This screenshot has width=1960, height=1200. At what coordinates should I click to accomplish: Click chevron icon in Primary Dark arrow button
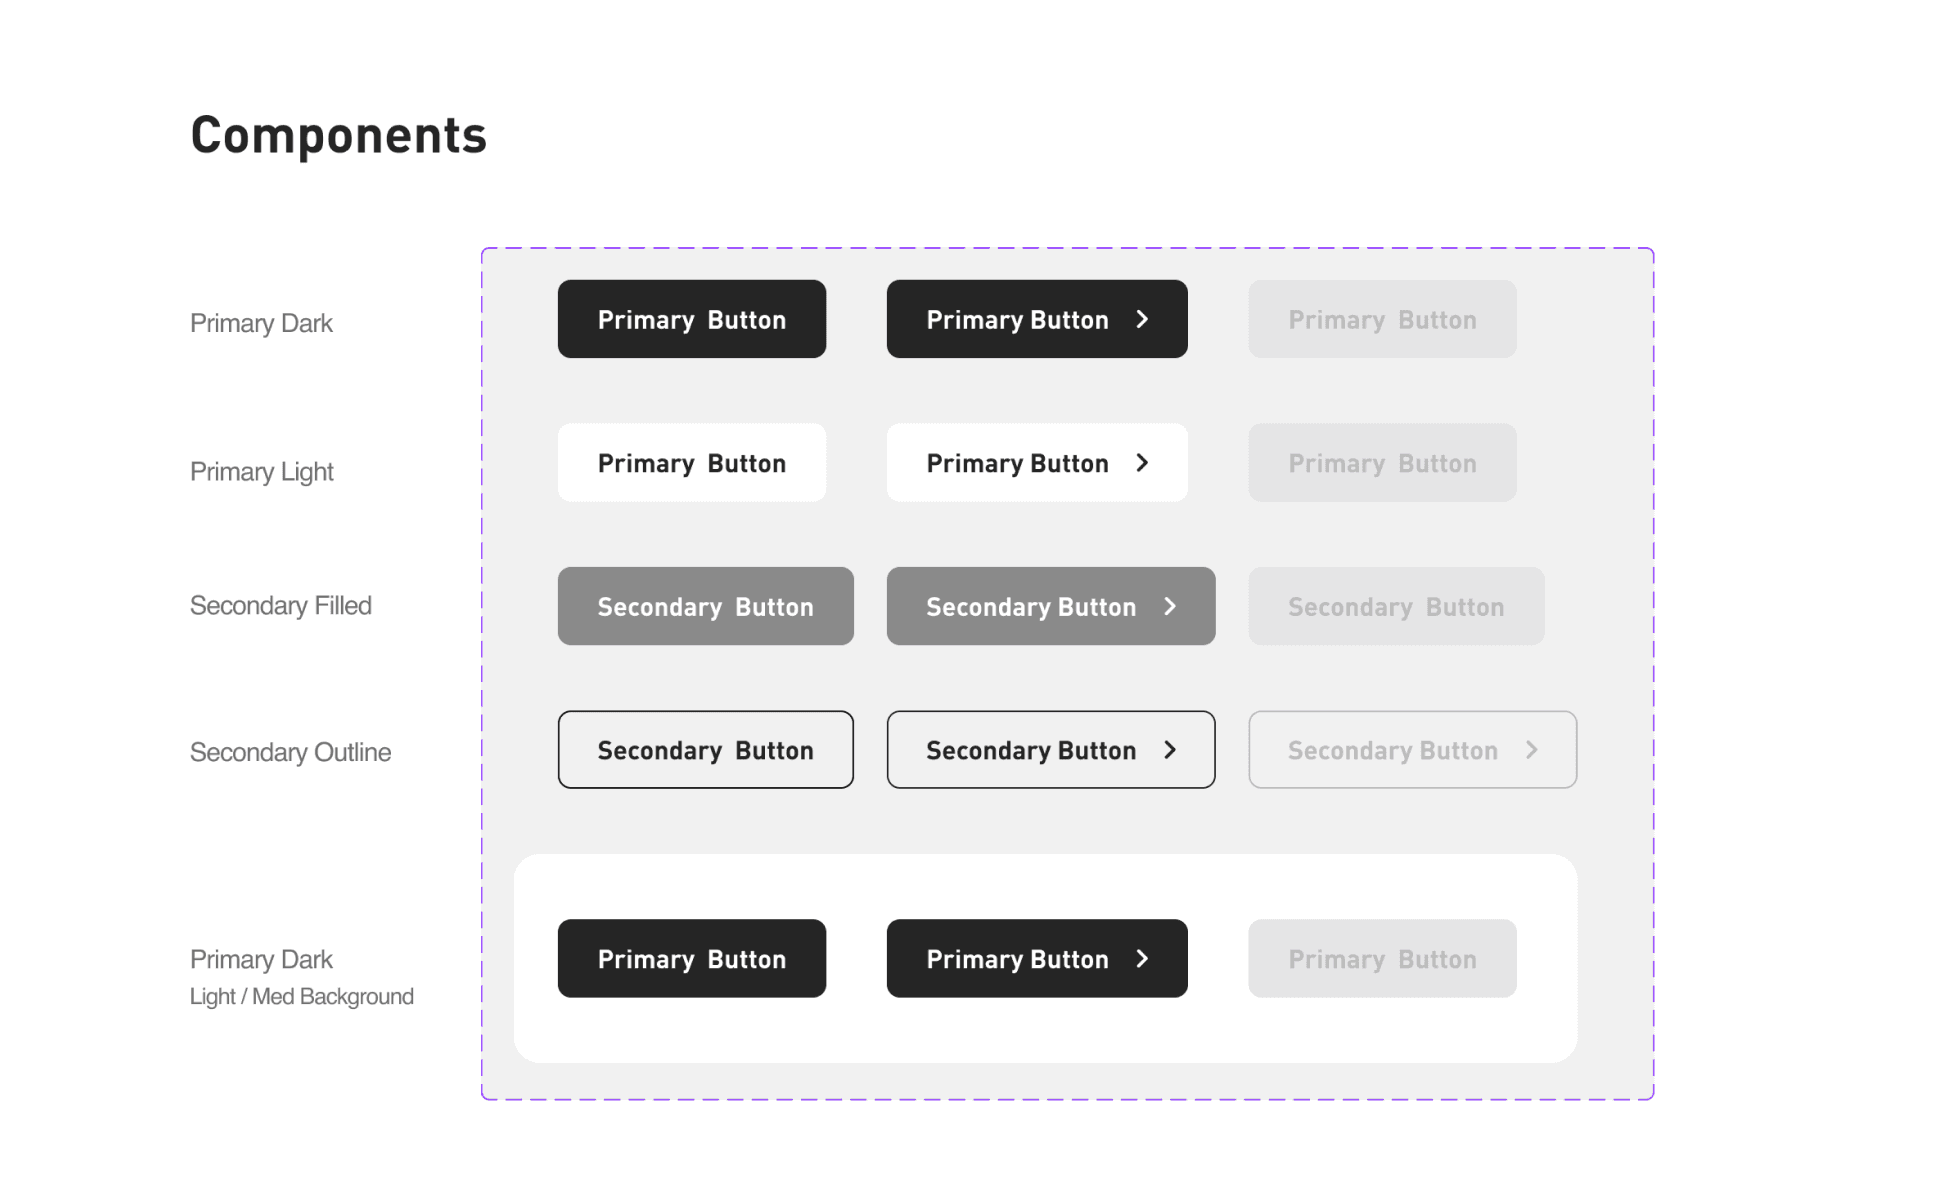1142,319
